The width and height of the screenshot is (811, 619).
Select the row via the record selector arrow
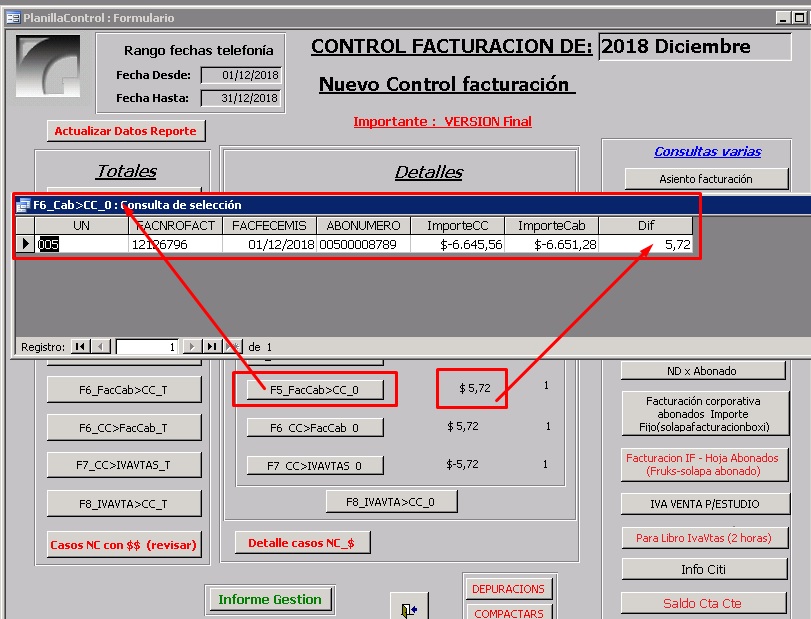coord(24,242)
